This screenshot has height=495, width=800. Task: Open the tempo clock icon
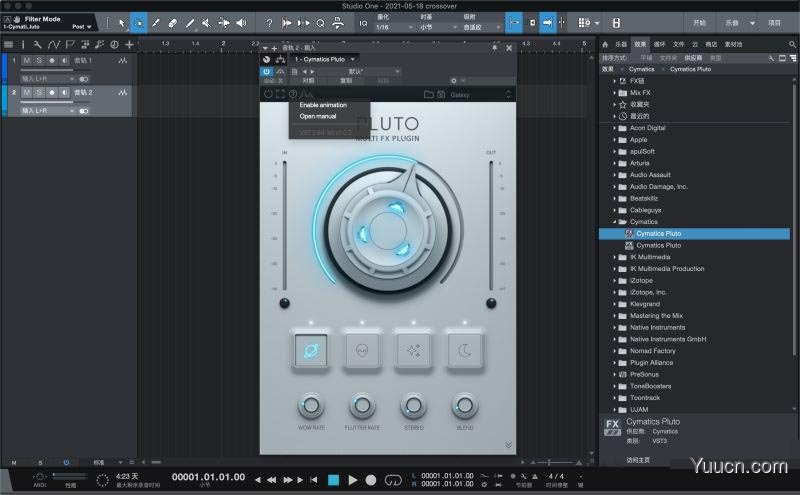pyautogui.click(x=114, y=45)
